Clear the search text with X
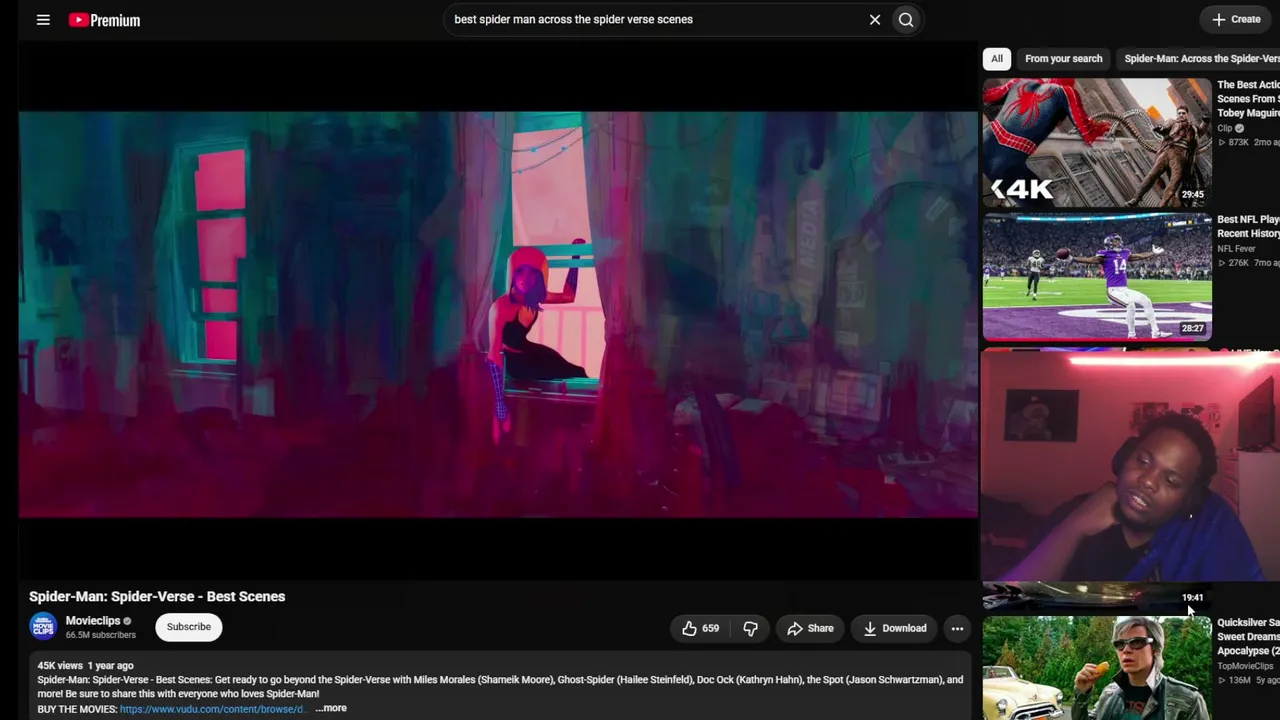The width and height of the screenshot is (1280, 720). tap(875, 19)
